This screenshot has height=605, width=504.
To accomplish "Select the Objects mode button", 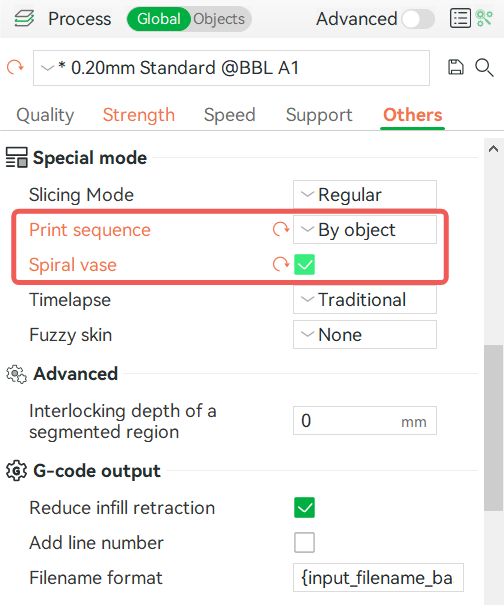I will click(x=219, y=19).
